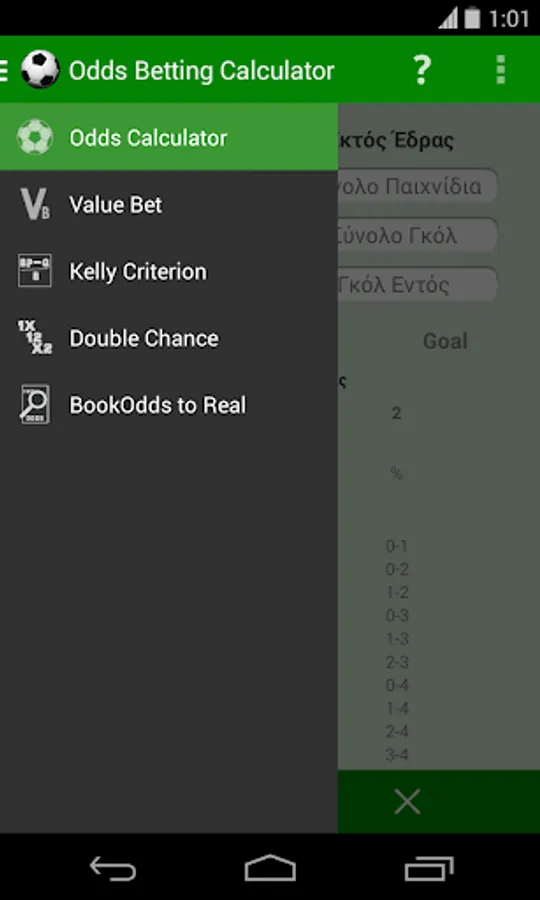540x900 pixels.
Task: Tap the Σύνολο Γκόλ input field
Action: (x=417, y=235)
